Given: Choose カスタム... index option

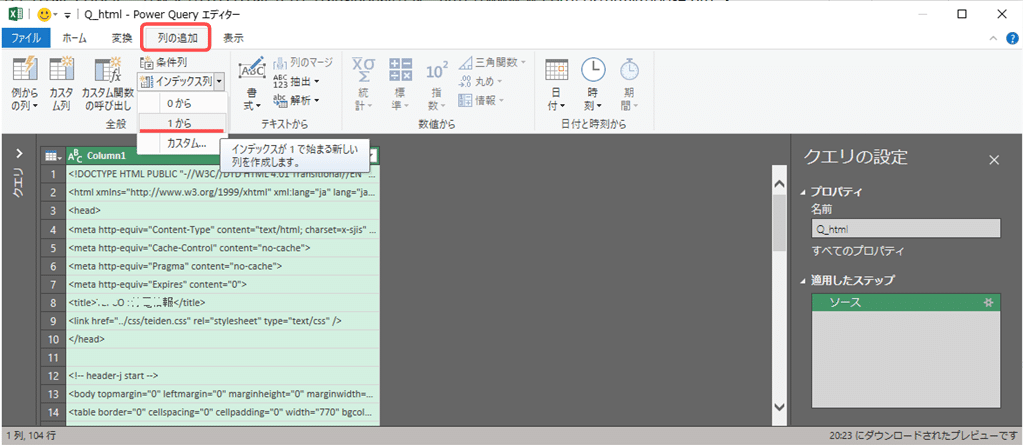Looking at the screenshot, I should tap(182, 143).
